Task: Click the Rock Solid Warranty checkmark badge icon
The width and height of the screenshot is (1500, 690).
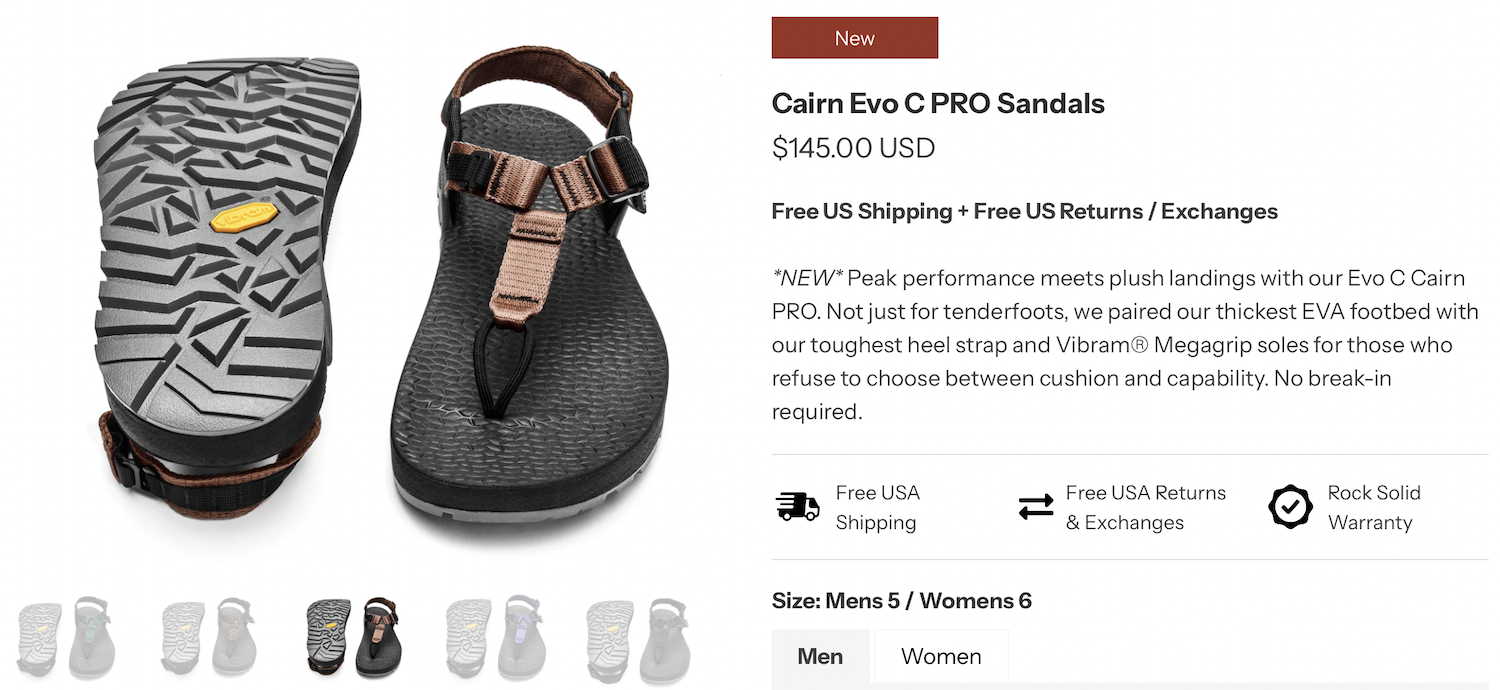Action: [1290, 507]
